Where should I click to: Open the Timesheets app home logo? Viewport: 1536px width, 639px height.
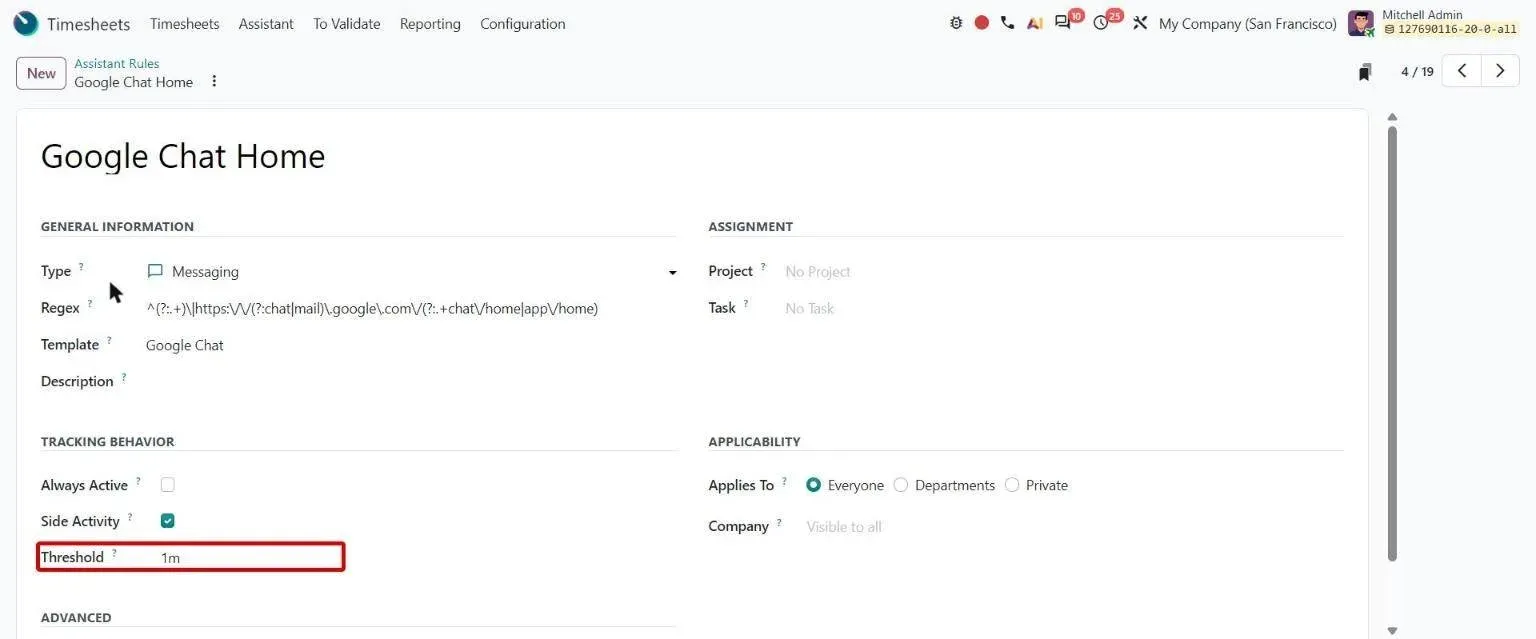click(26, 23)
